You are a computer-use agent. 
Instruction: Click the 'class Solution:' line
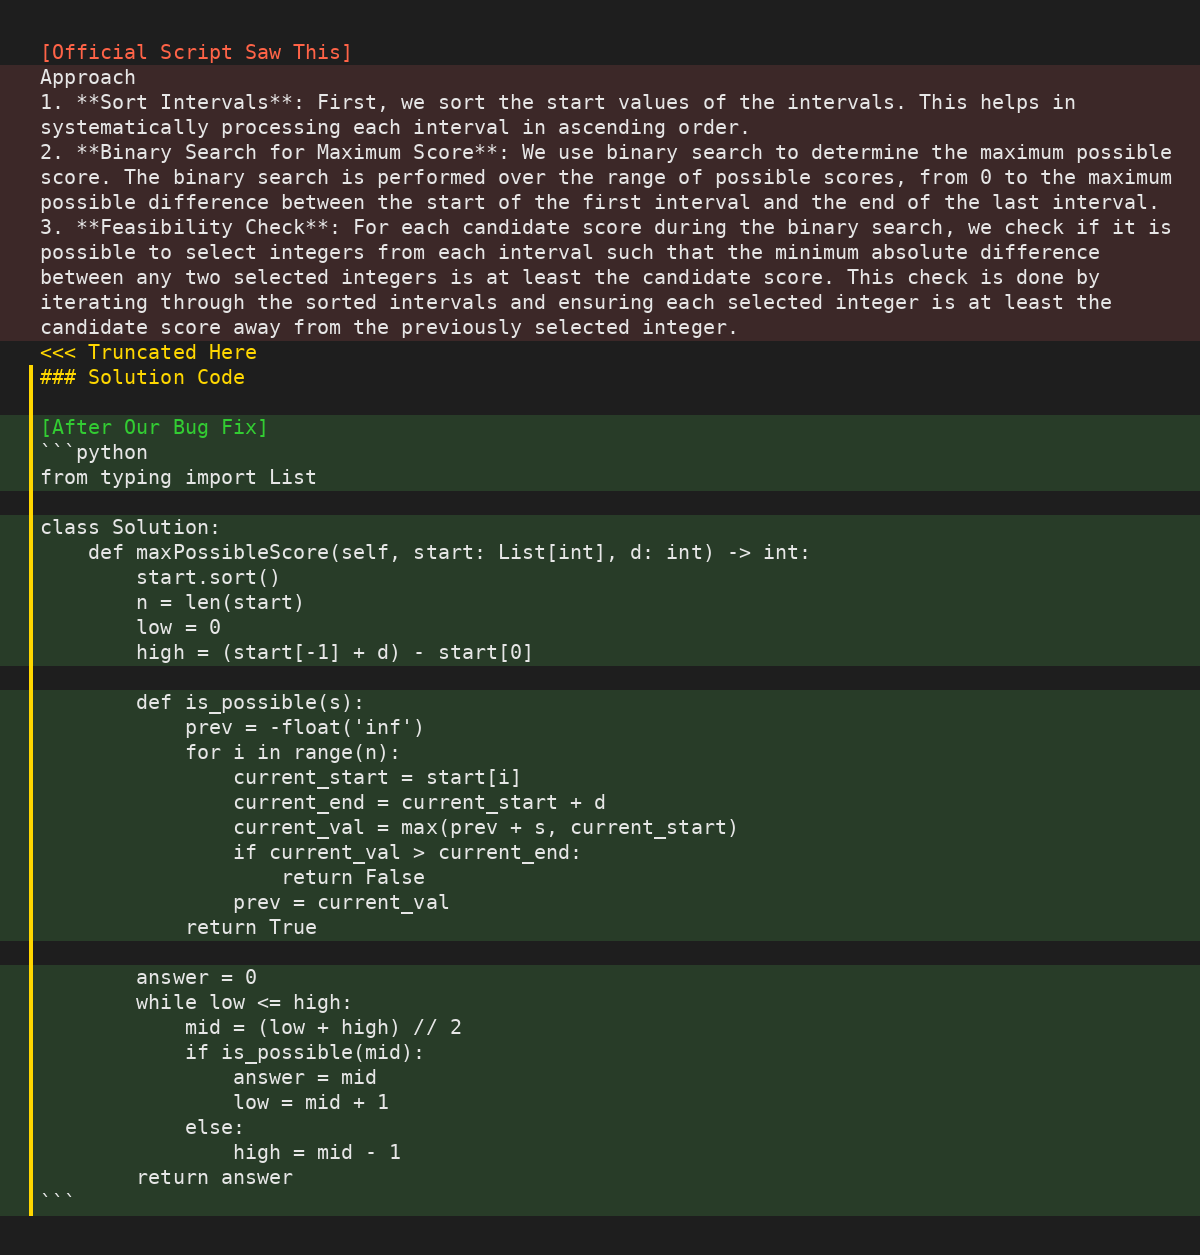point(130,528)
